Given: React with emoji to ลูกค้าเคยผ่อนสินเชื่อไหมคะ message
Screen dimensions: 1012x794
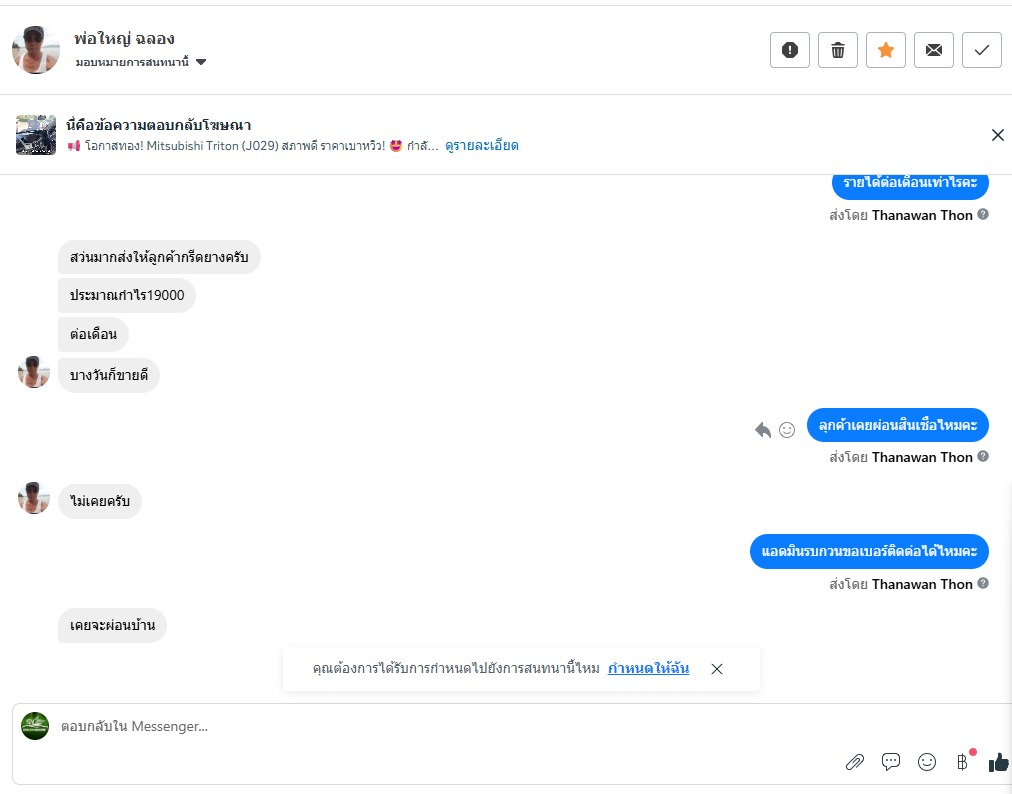Looking at the screenshot, I should point(787,430).
